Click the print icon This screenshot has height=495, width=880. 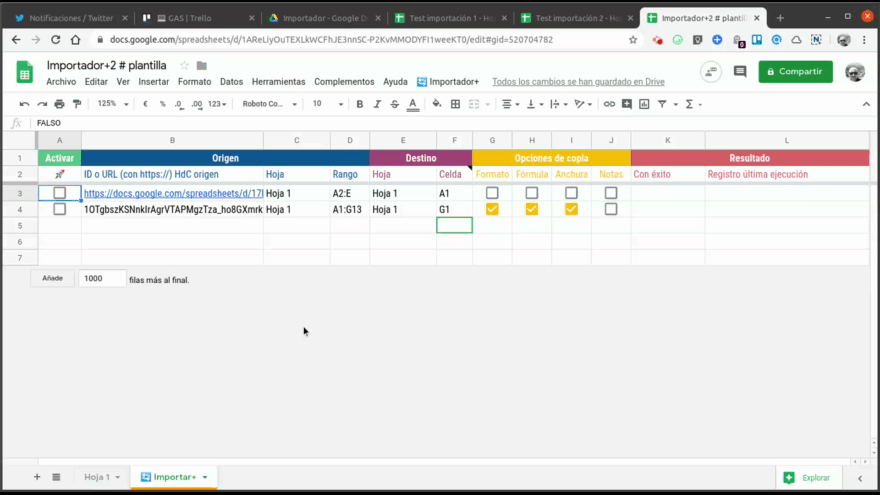tap(59, 104)
